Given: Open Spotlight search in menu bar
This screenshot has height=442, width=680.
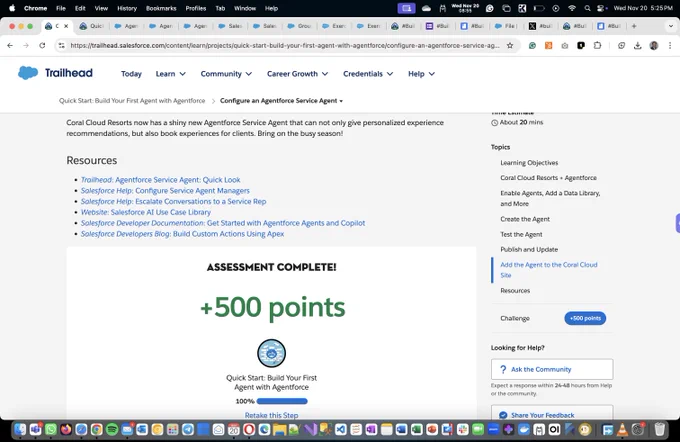Looking at the screenshot, I should 587,8.
